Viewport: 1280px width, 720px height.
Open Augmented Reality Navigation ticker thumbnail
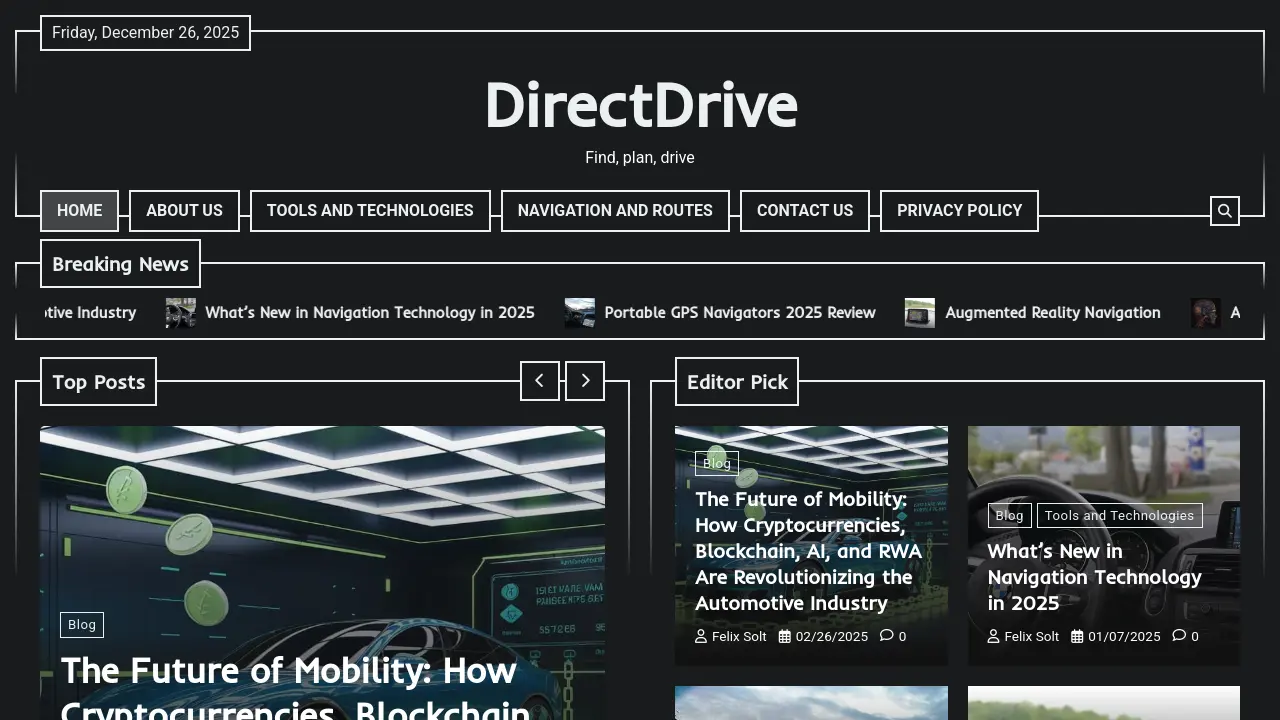coord(920,313)
